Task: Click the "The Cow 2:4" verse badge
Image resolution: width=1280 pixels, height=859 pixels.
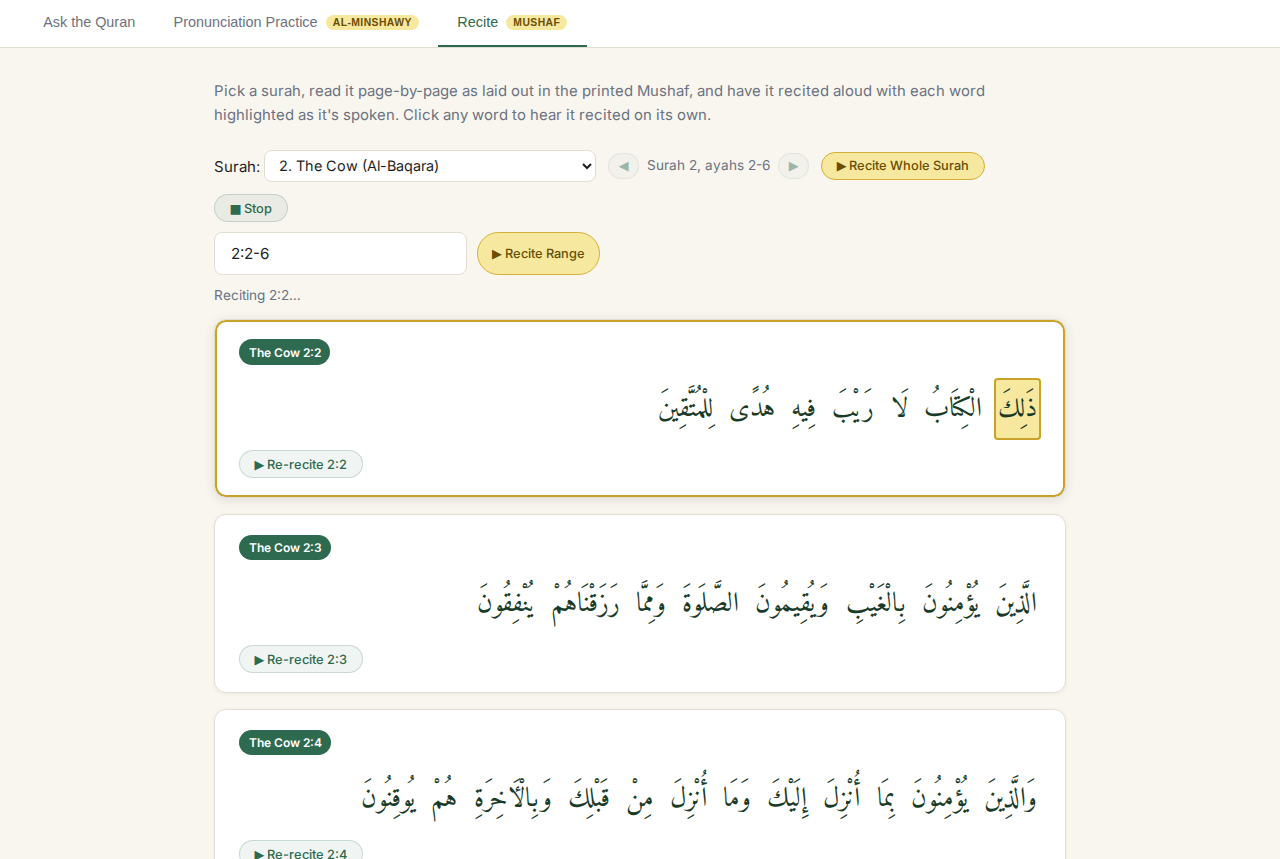Action: tap(285, 742)
